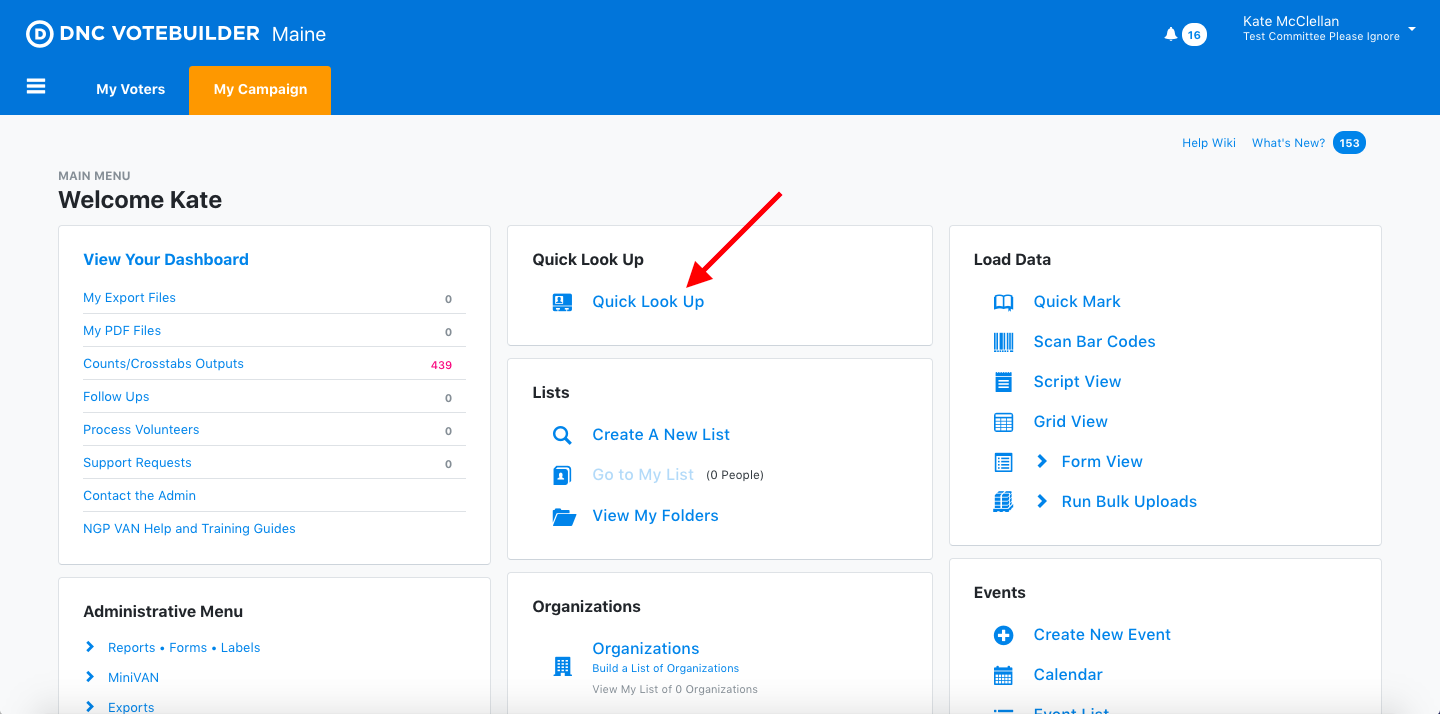The height and width of the screenshot is (714, 1440).
Task: Open the notifications bell icon
Action: [x=1171, y=34]
